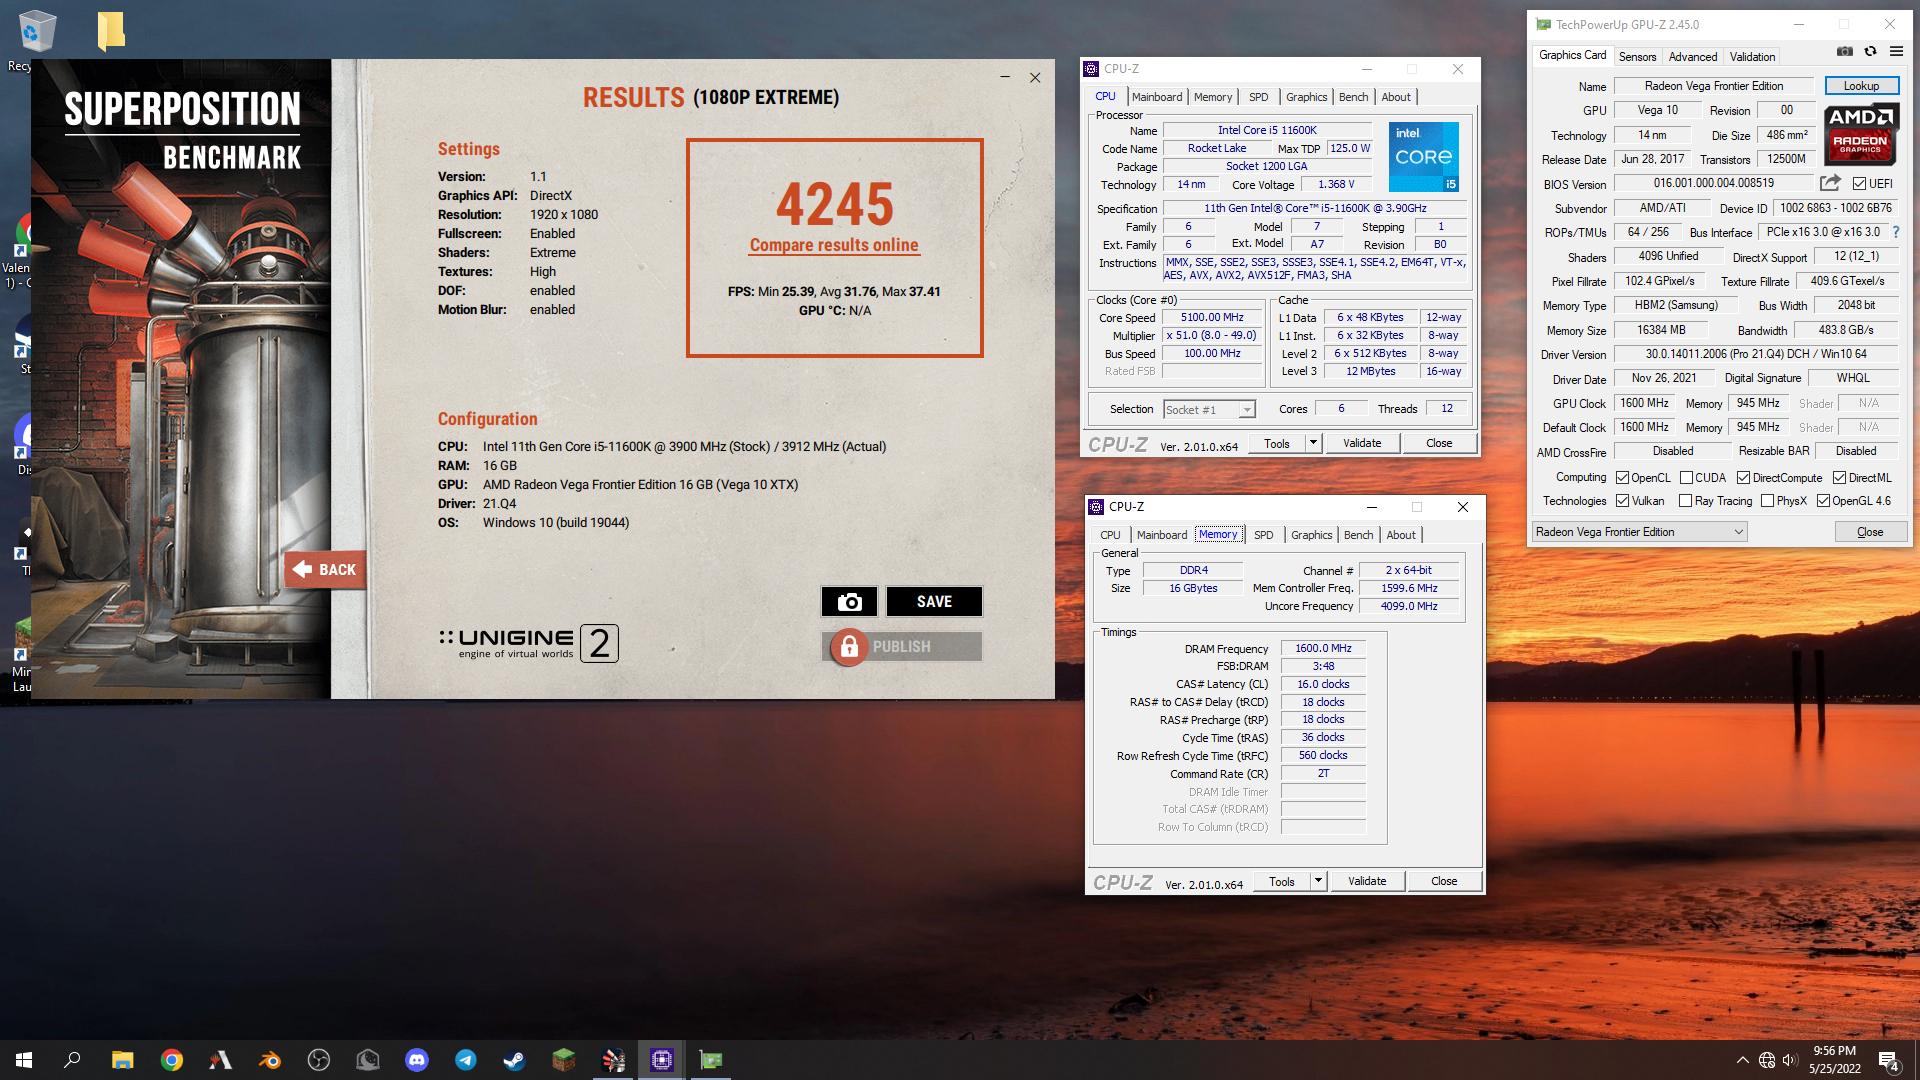Open Tools dropdown arrow in top CPU-Z
The width and height of the screenshot is (1920, 1080).
tap(1313, 443)
